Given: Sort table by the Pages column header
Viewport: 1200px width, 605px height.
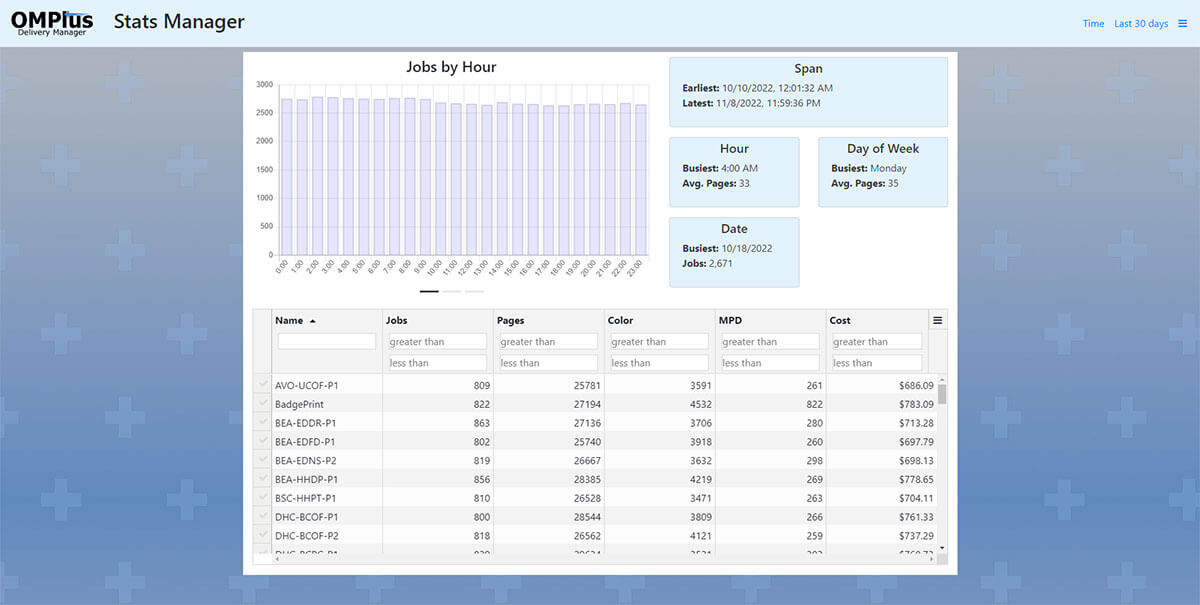Looking at the screenshot, I should [x=511, y=321].
